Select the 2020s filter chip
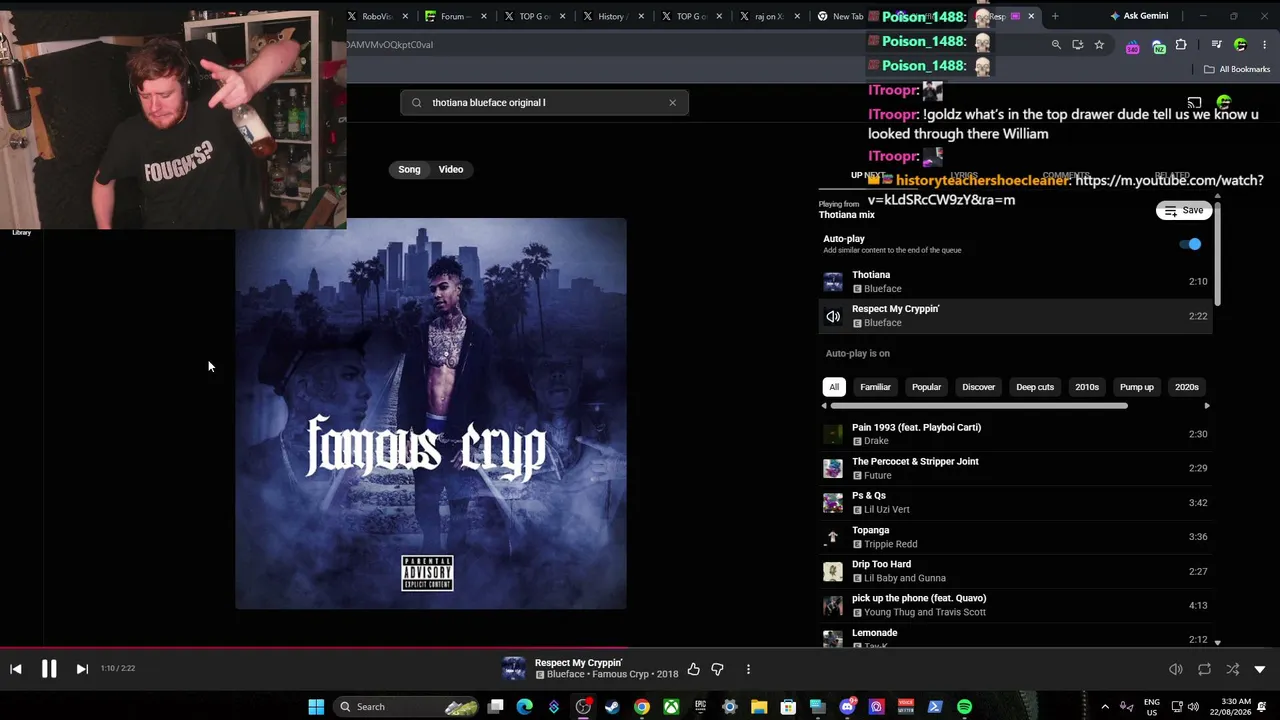 (1187, 387)
